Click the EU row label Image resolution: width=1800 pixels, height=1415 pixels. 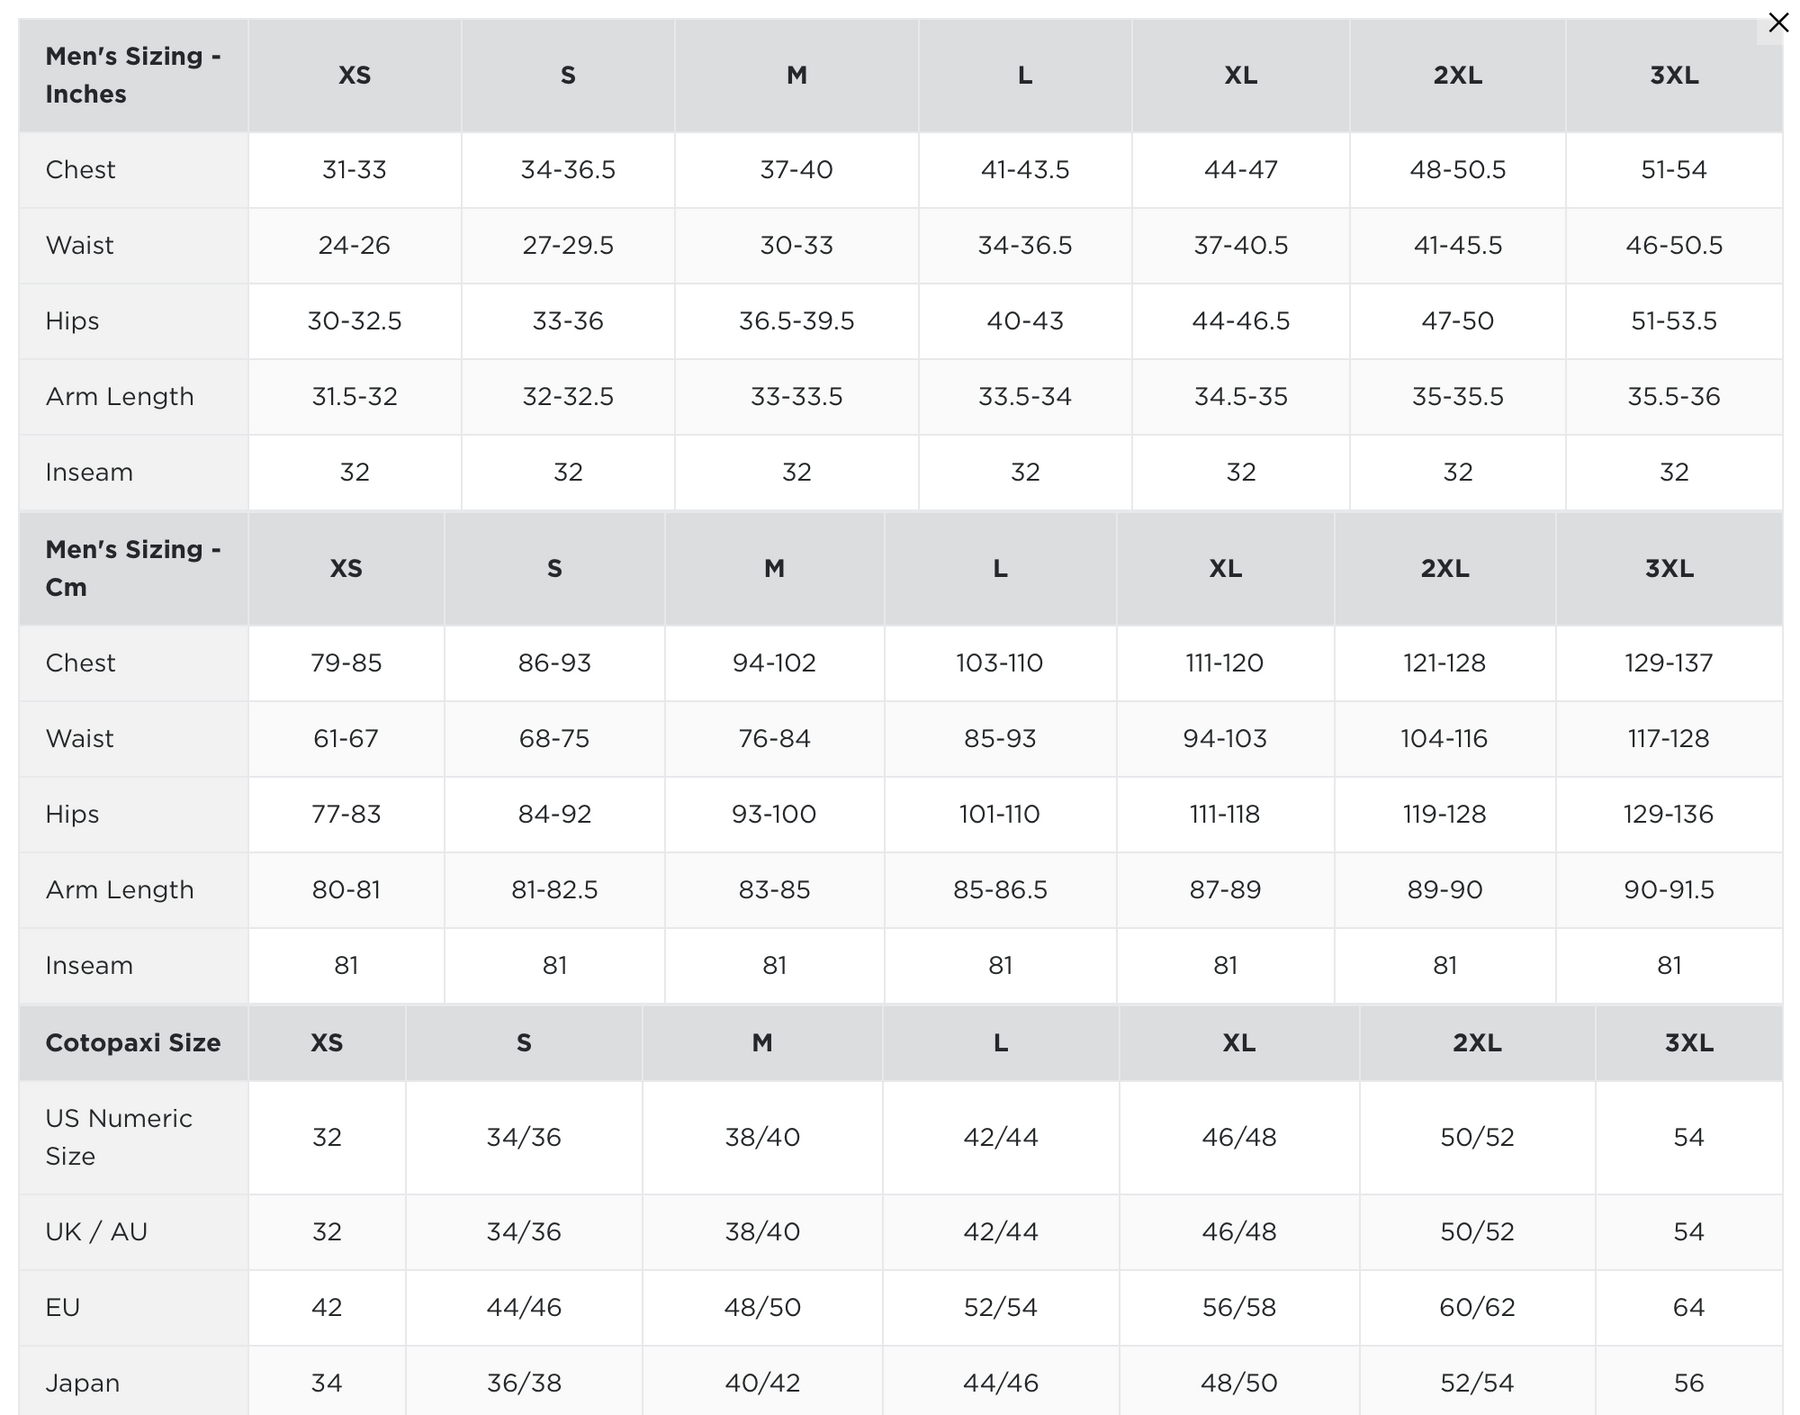[x=62, y=1307]
